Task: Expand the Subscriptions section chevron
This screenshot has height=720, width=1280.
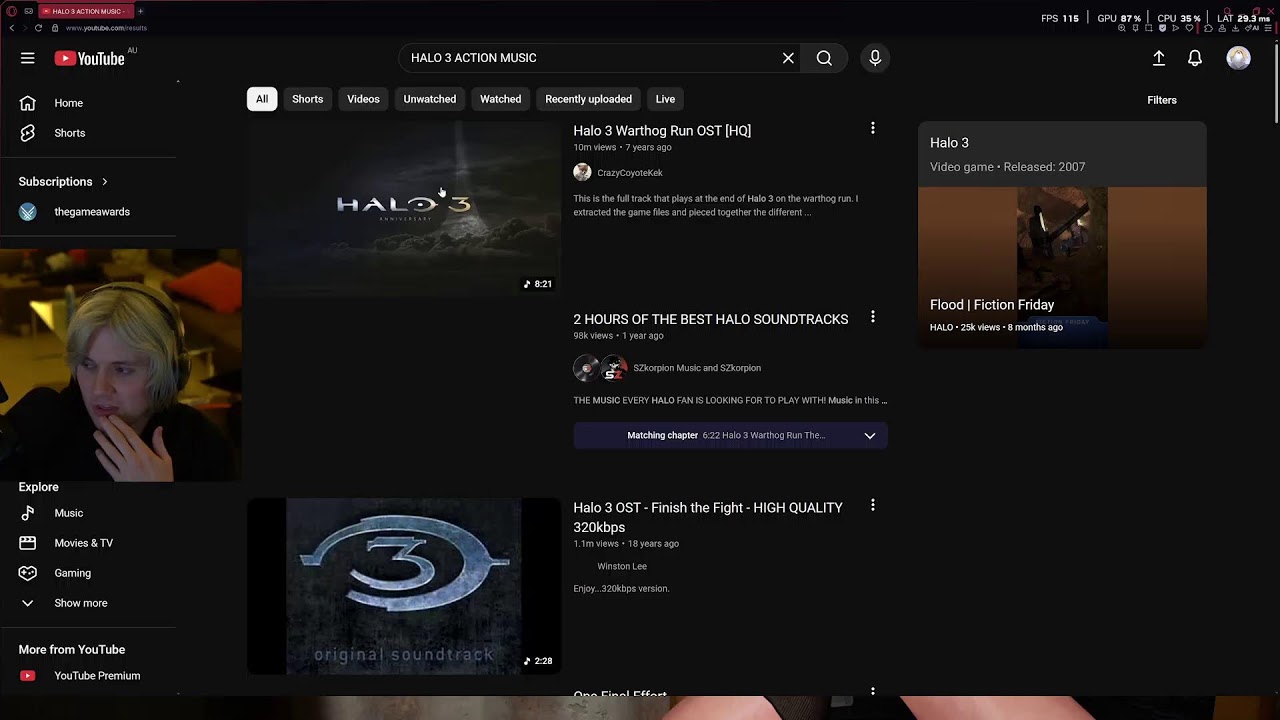Action: point(104,182)
